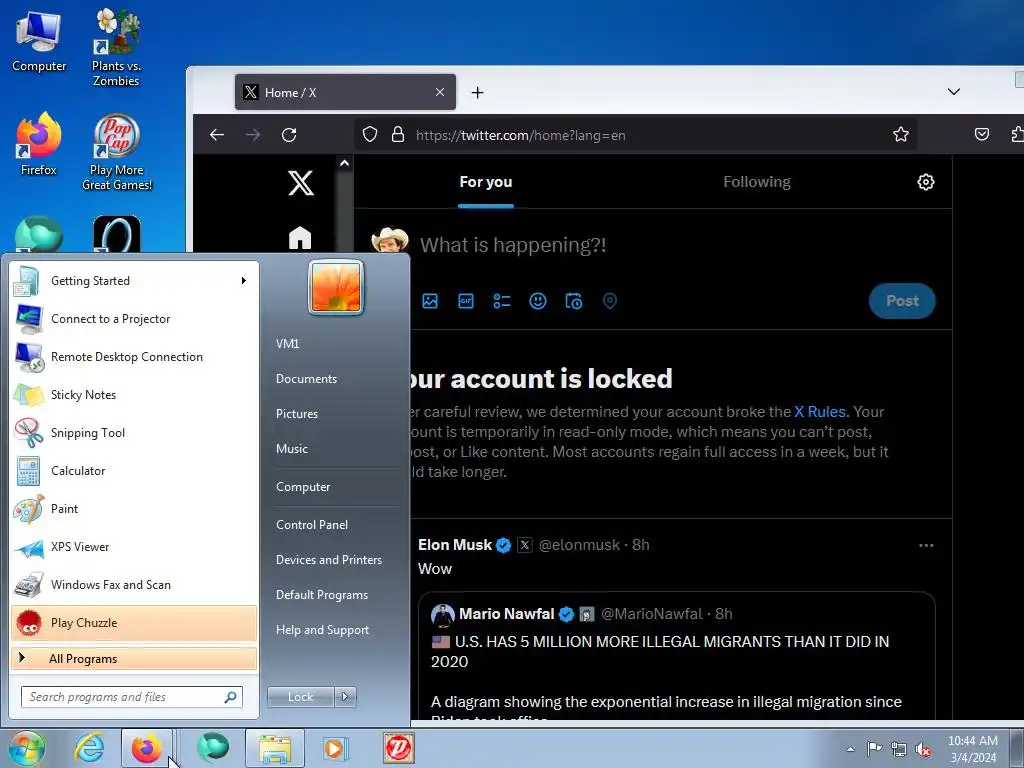Expand All Programs in Start menu

pyautogui.click(x=134, y=659)
